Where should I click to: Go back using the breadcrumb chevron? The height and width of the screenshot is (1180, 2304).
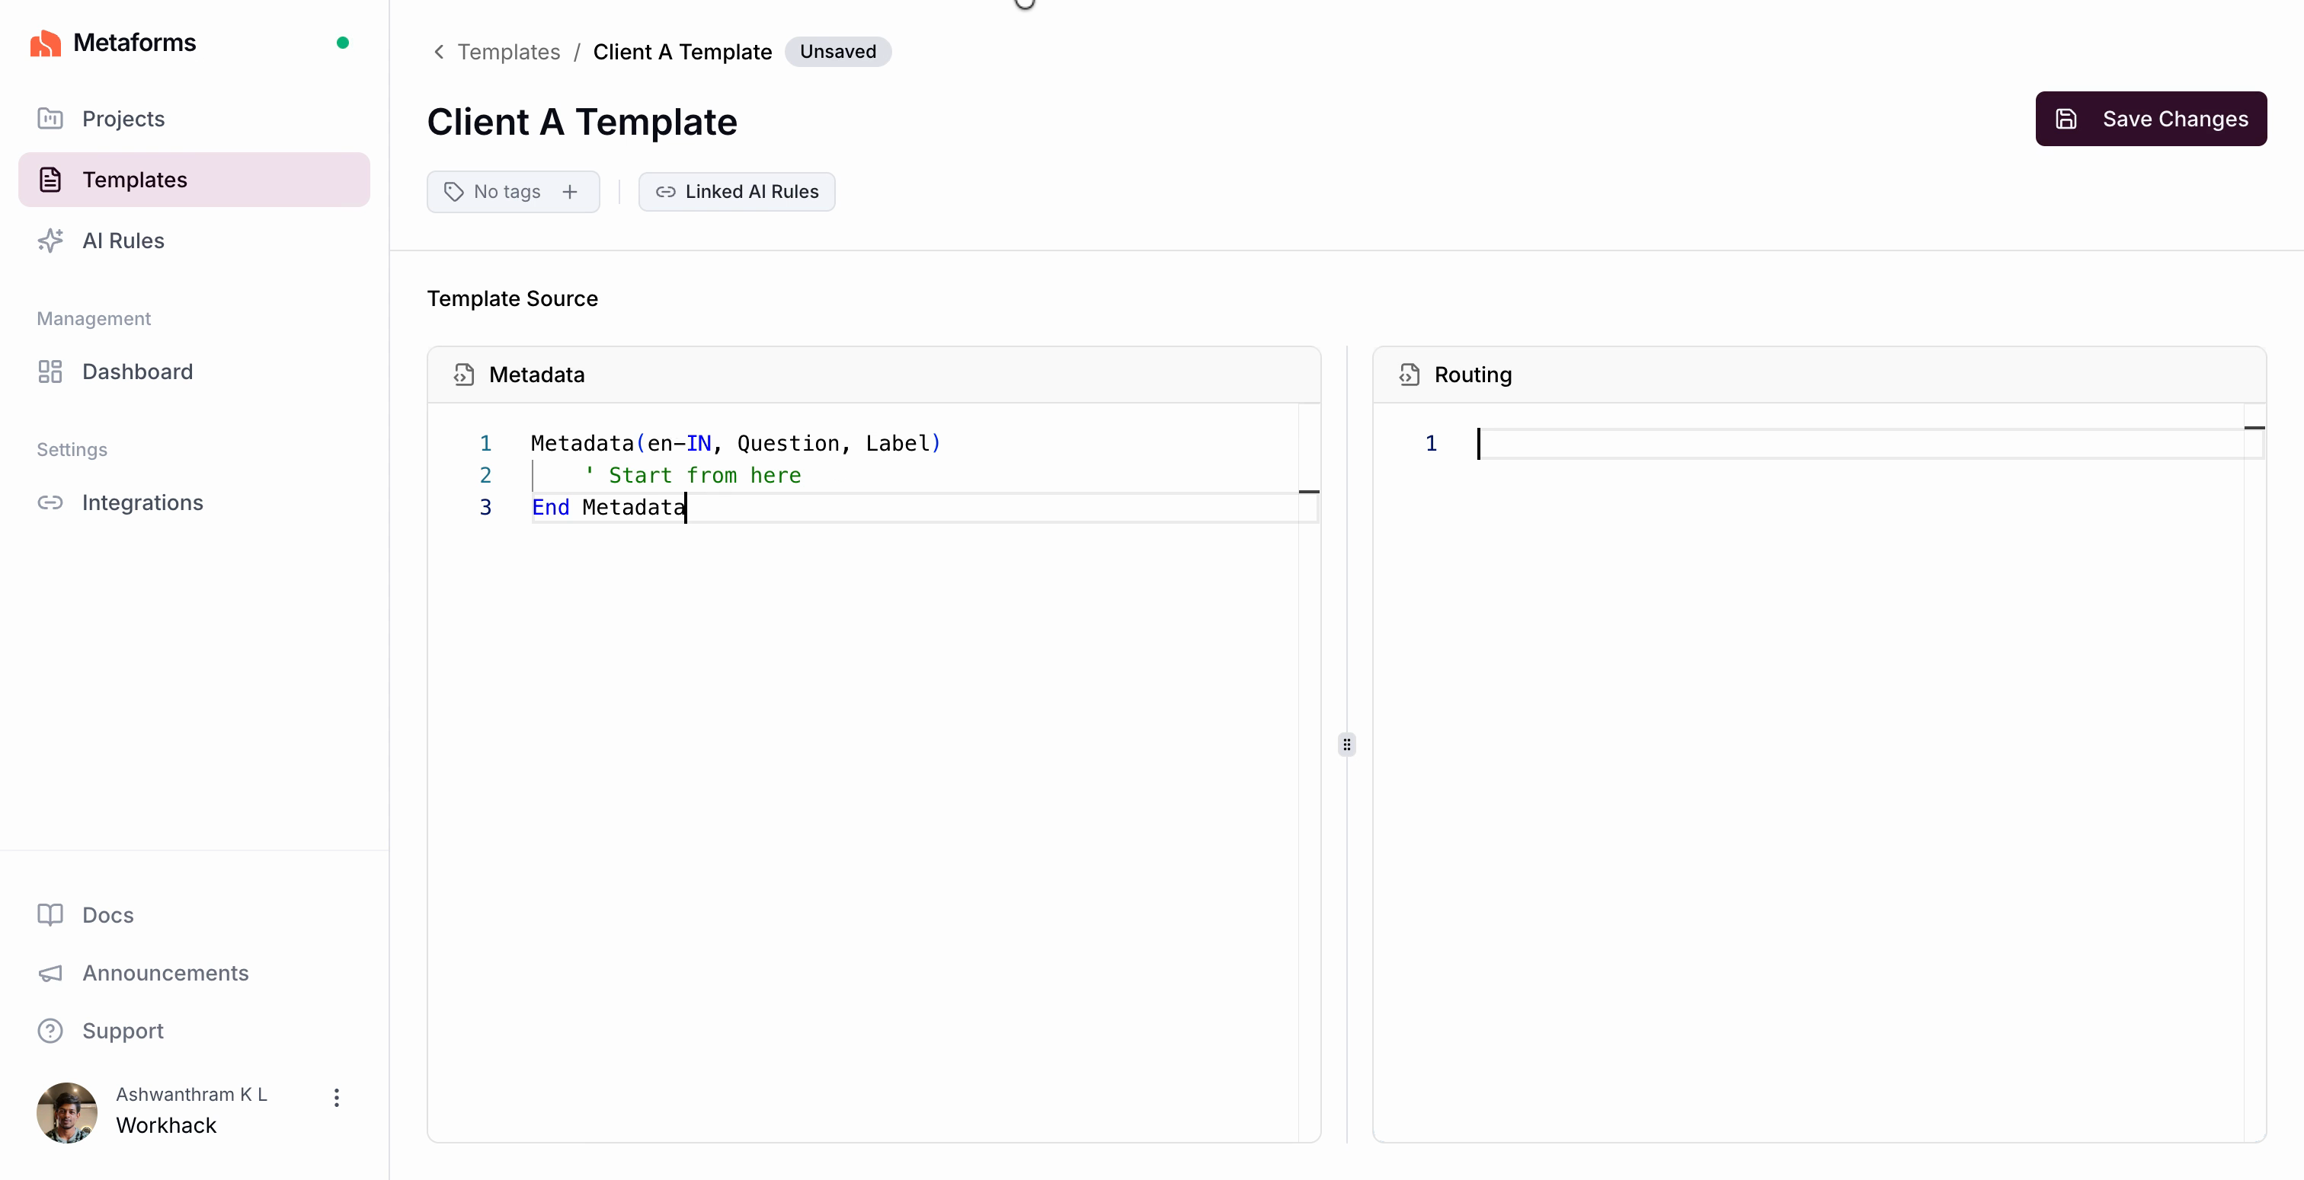click(439, 52)
